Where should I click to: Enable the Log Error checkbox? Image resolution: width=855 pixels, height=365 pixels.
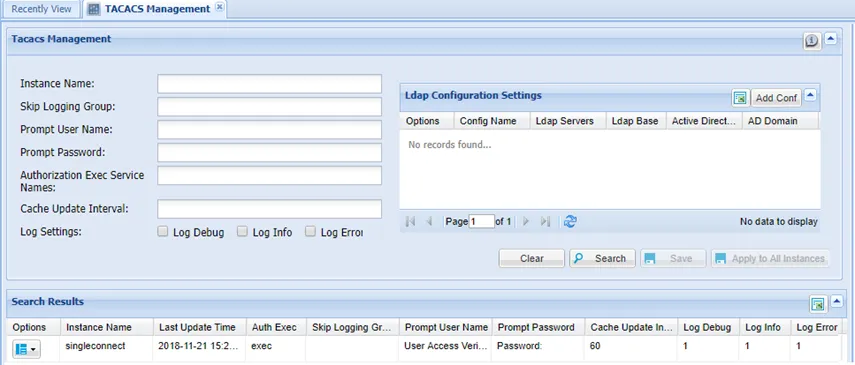point(310,232)
